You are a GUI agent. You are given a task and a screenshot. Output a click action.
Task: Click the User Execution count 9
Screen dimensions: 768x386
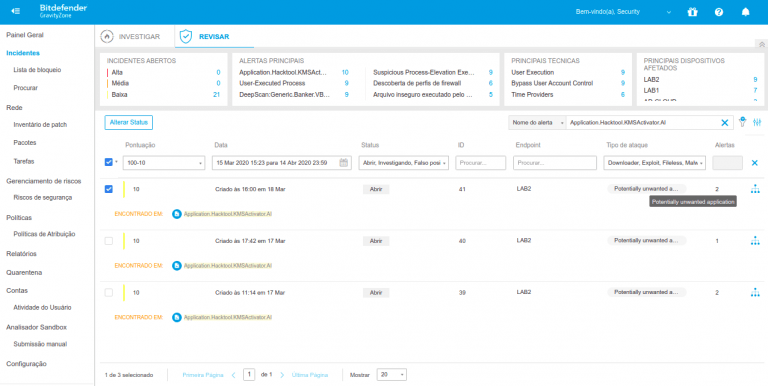pos(623,72)
